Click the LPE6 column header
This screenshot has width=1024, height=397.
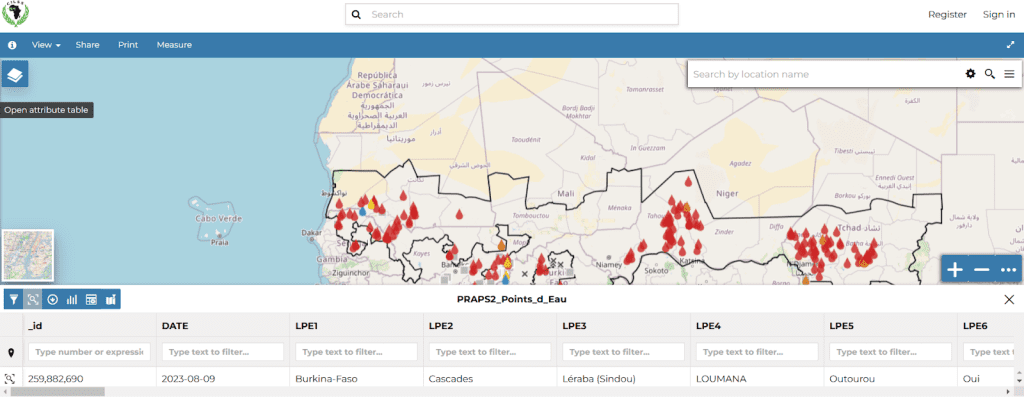tap(986, 325)
